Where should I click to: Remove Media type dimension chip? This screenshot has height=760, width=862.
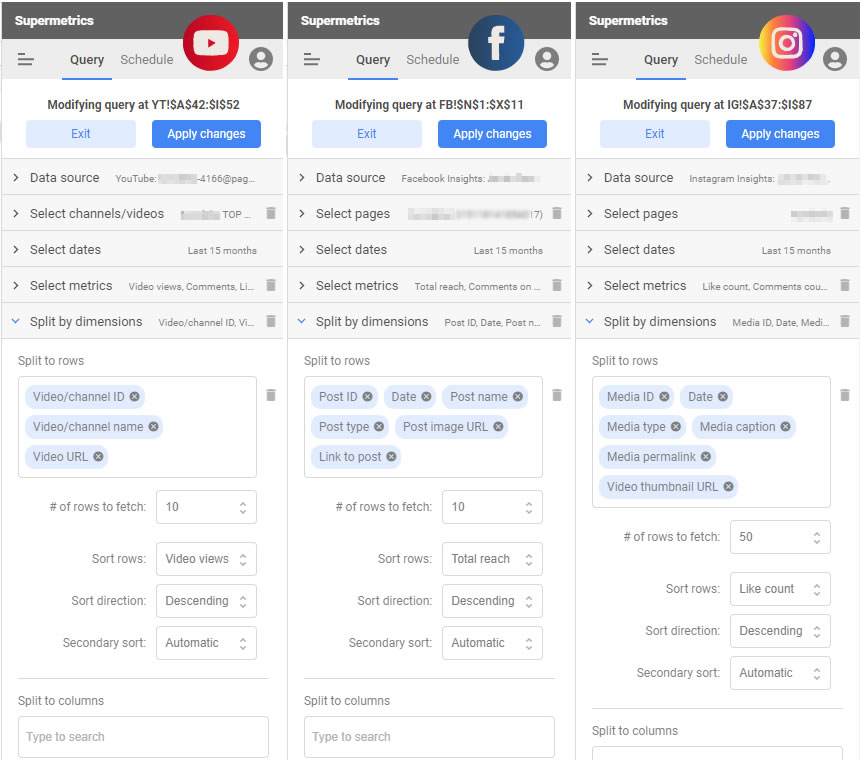point(676,426)
